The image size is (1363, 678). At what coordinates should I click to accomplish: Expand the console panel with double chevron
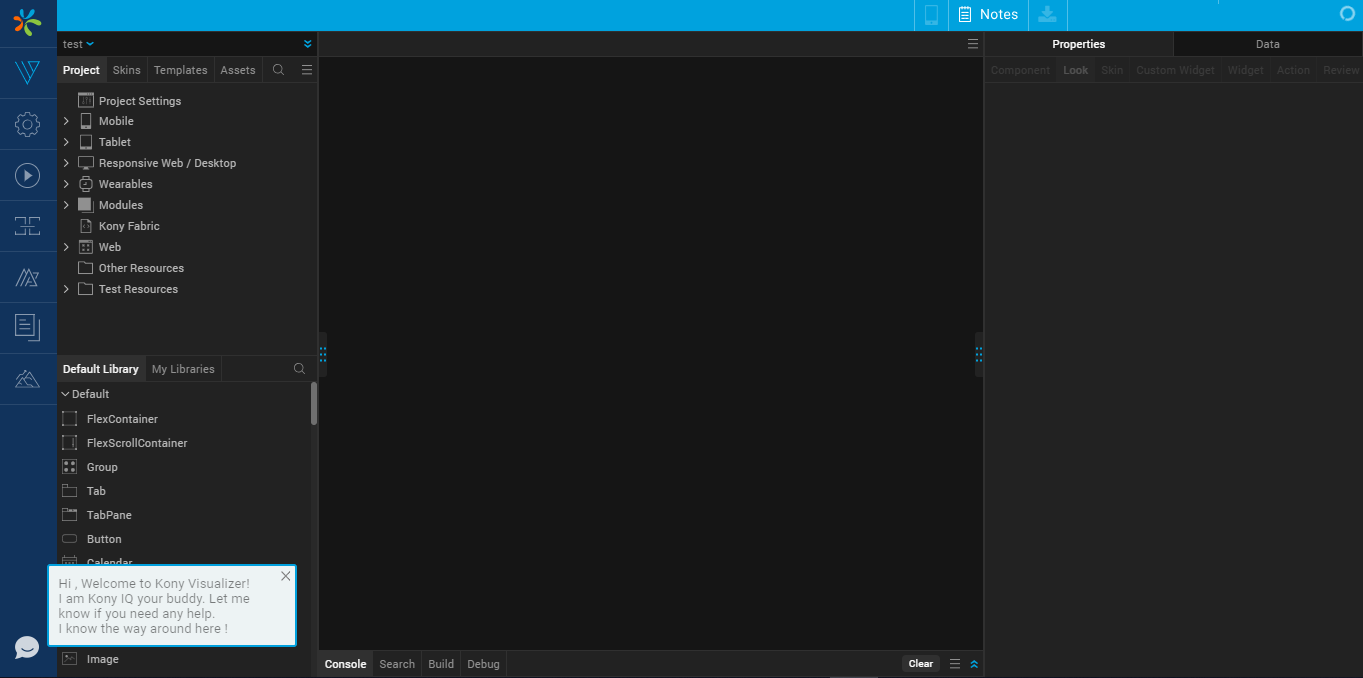pos(974,664)
